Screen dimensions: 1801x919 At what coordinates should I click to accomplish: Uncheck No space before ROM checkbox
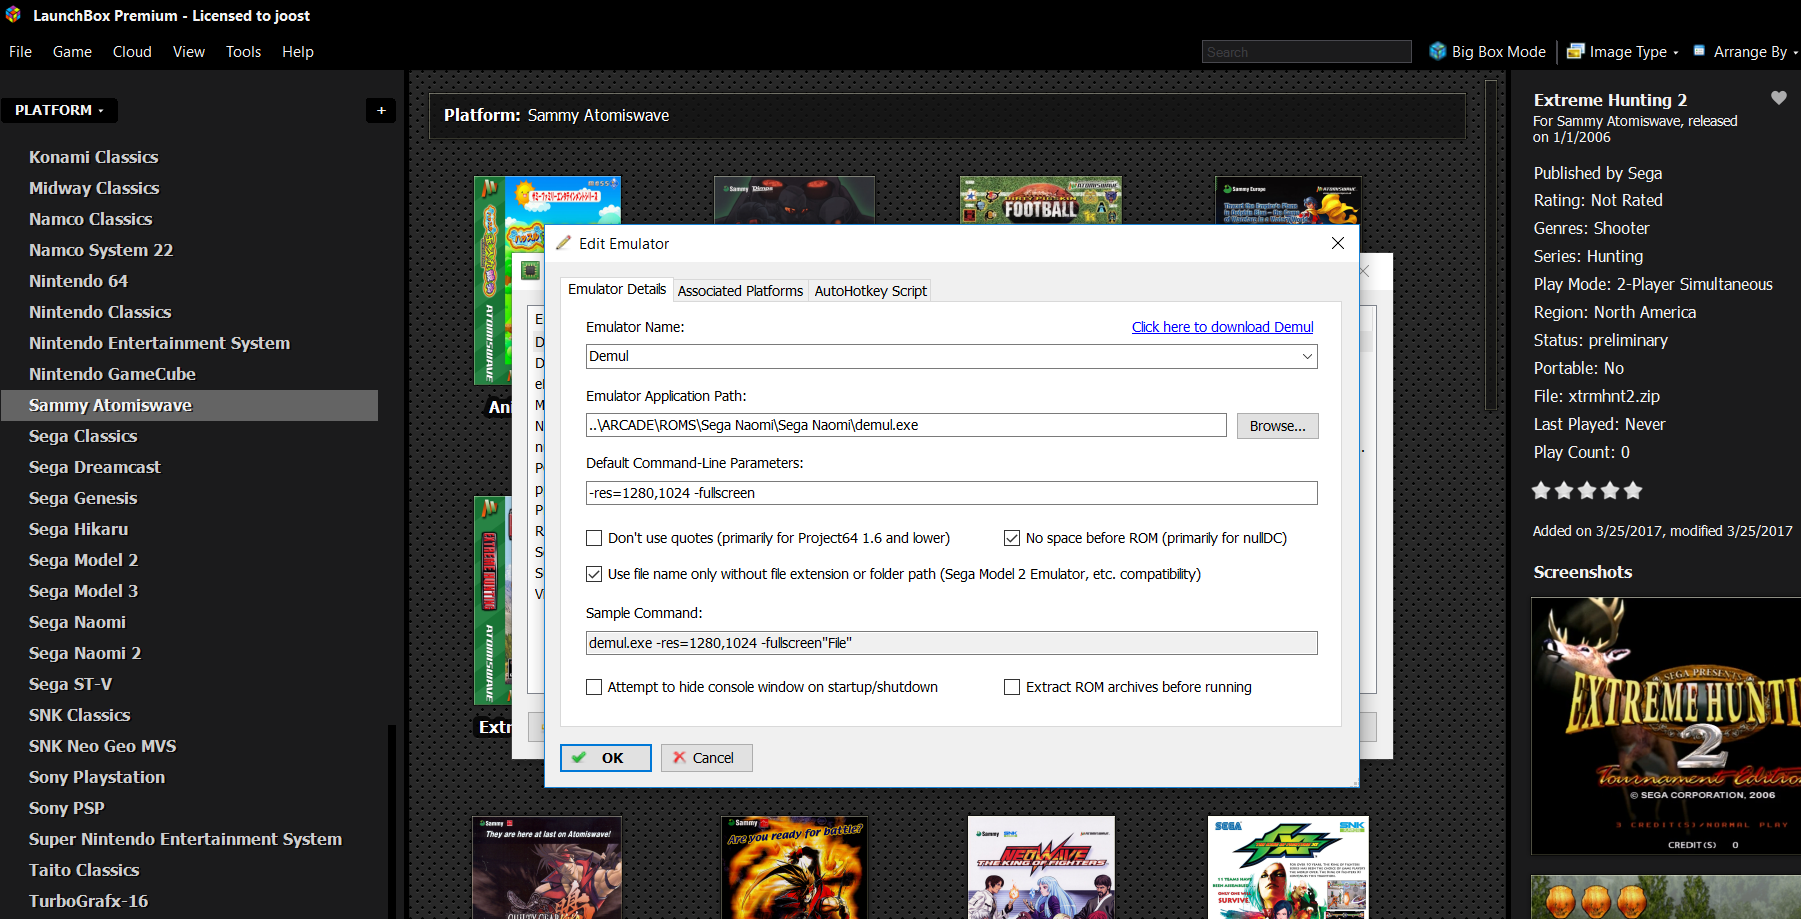pos(1012,538)
